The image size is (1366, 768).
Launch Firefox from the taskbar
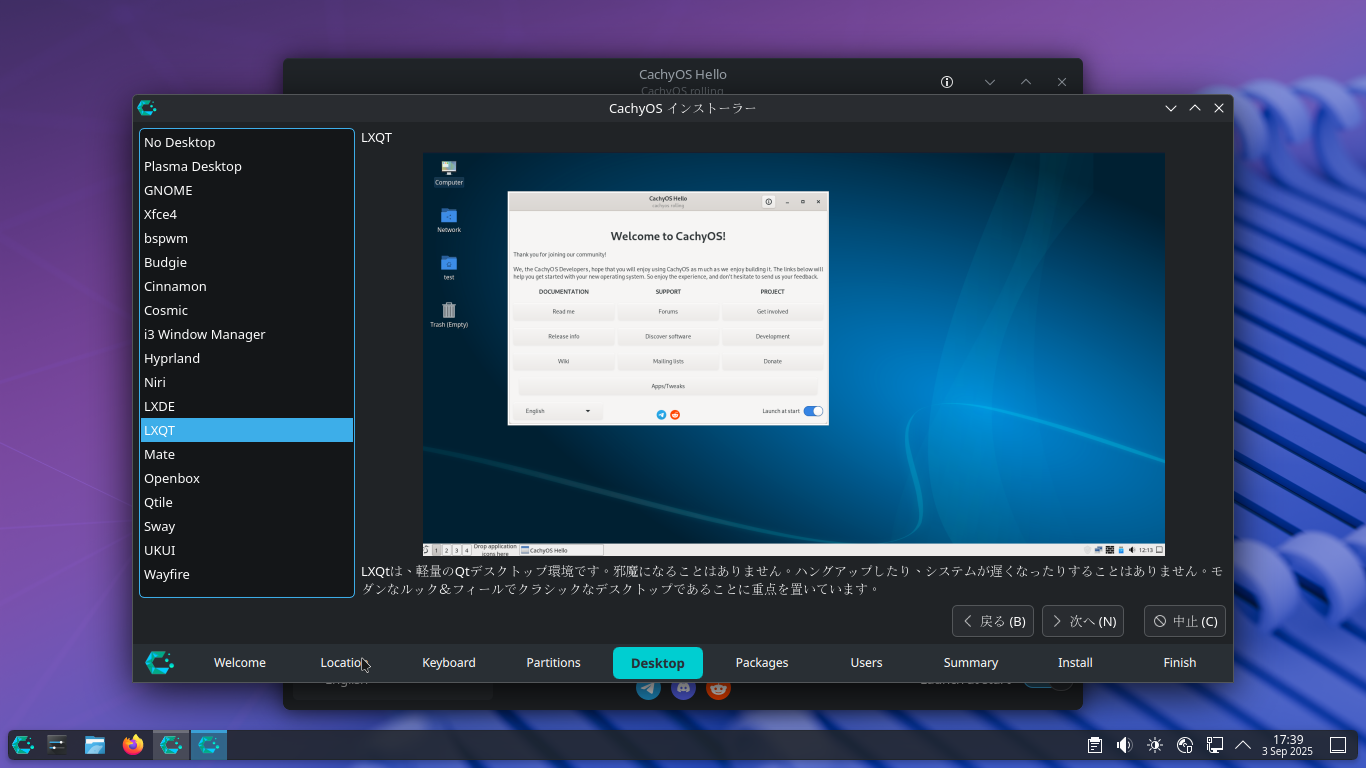coord(133,744)
